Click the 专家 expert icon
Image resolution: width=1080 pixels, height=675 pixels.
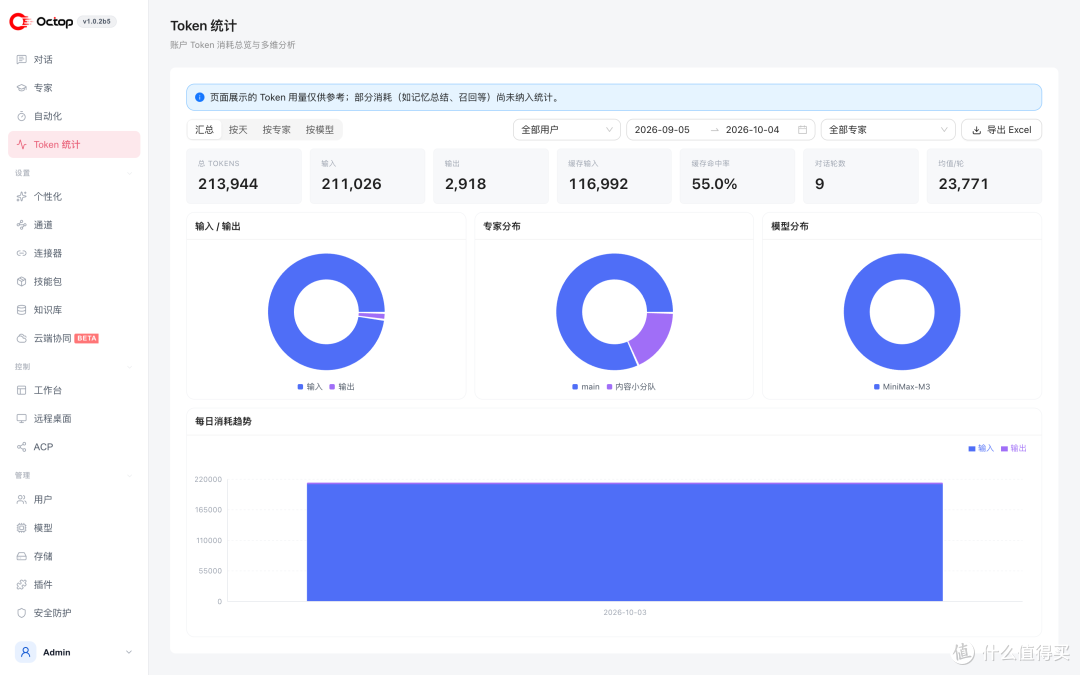pyautogui.click(x=21, y=87)
